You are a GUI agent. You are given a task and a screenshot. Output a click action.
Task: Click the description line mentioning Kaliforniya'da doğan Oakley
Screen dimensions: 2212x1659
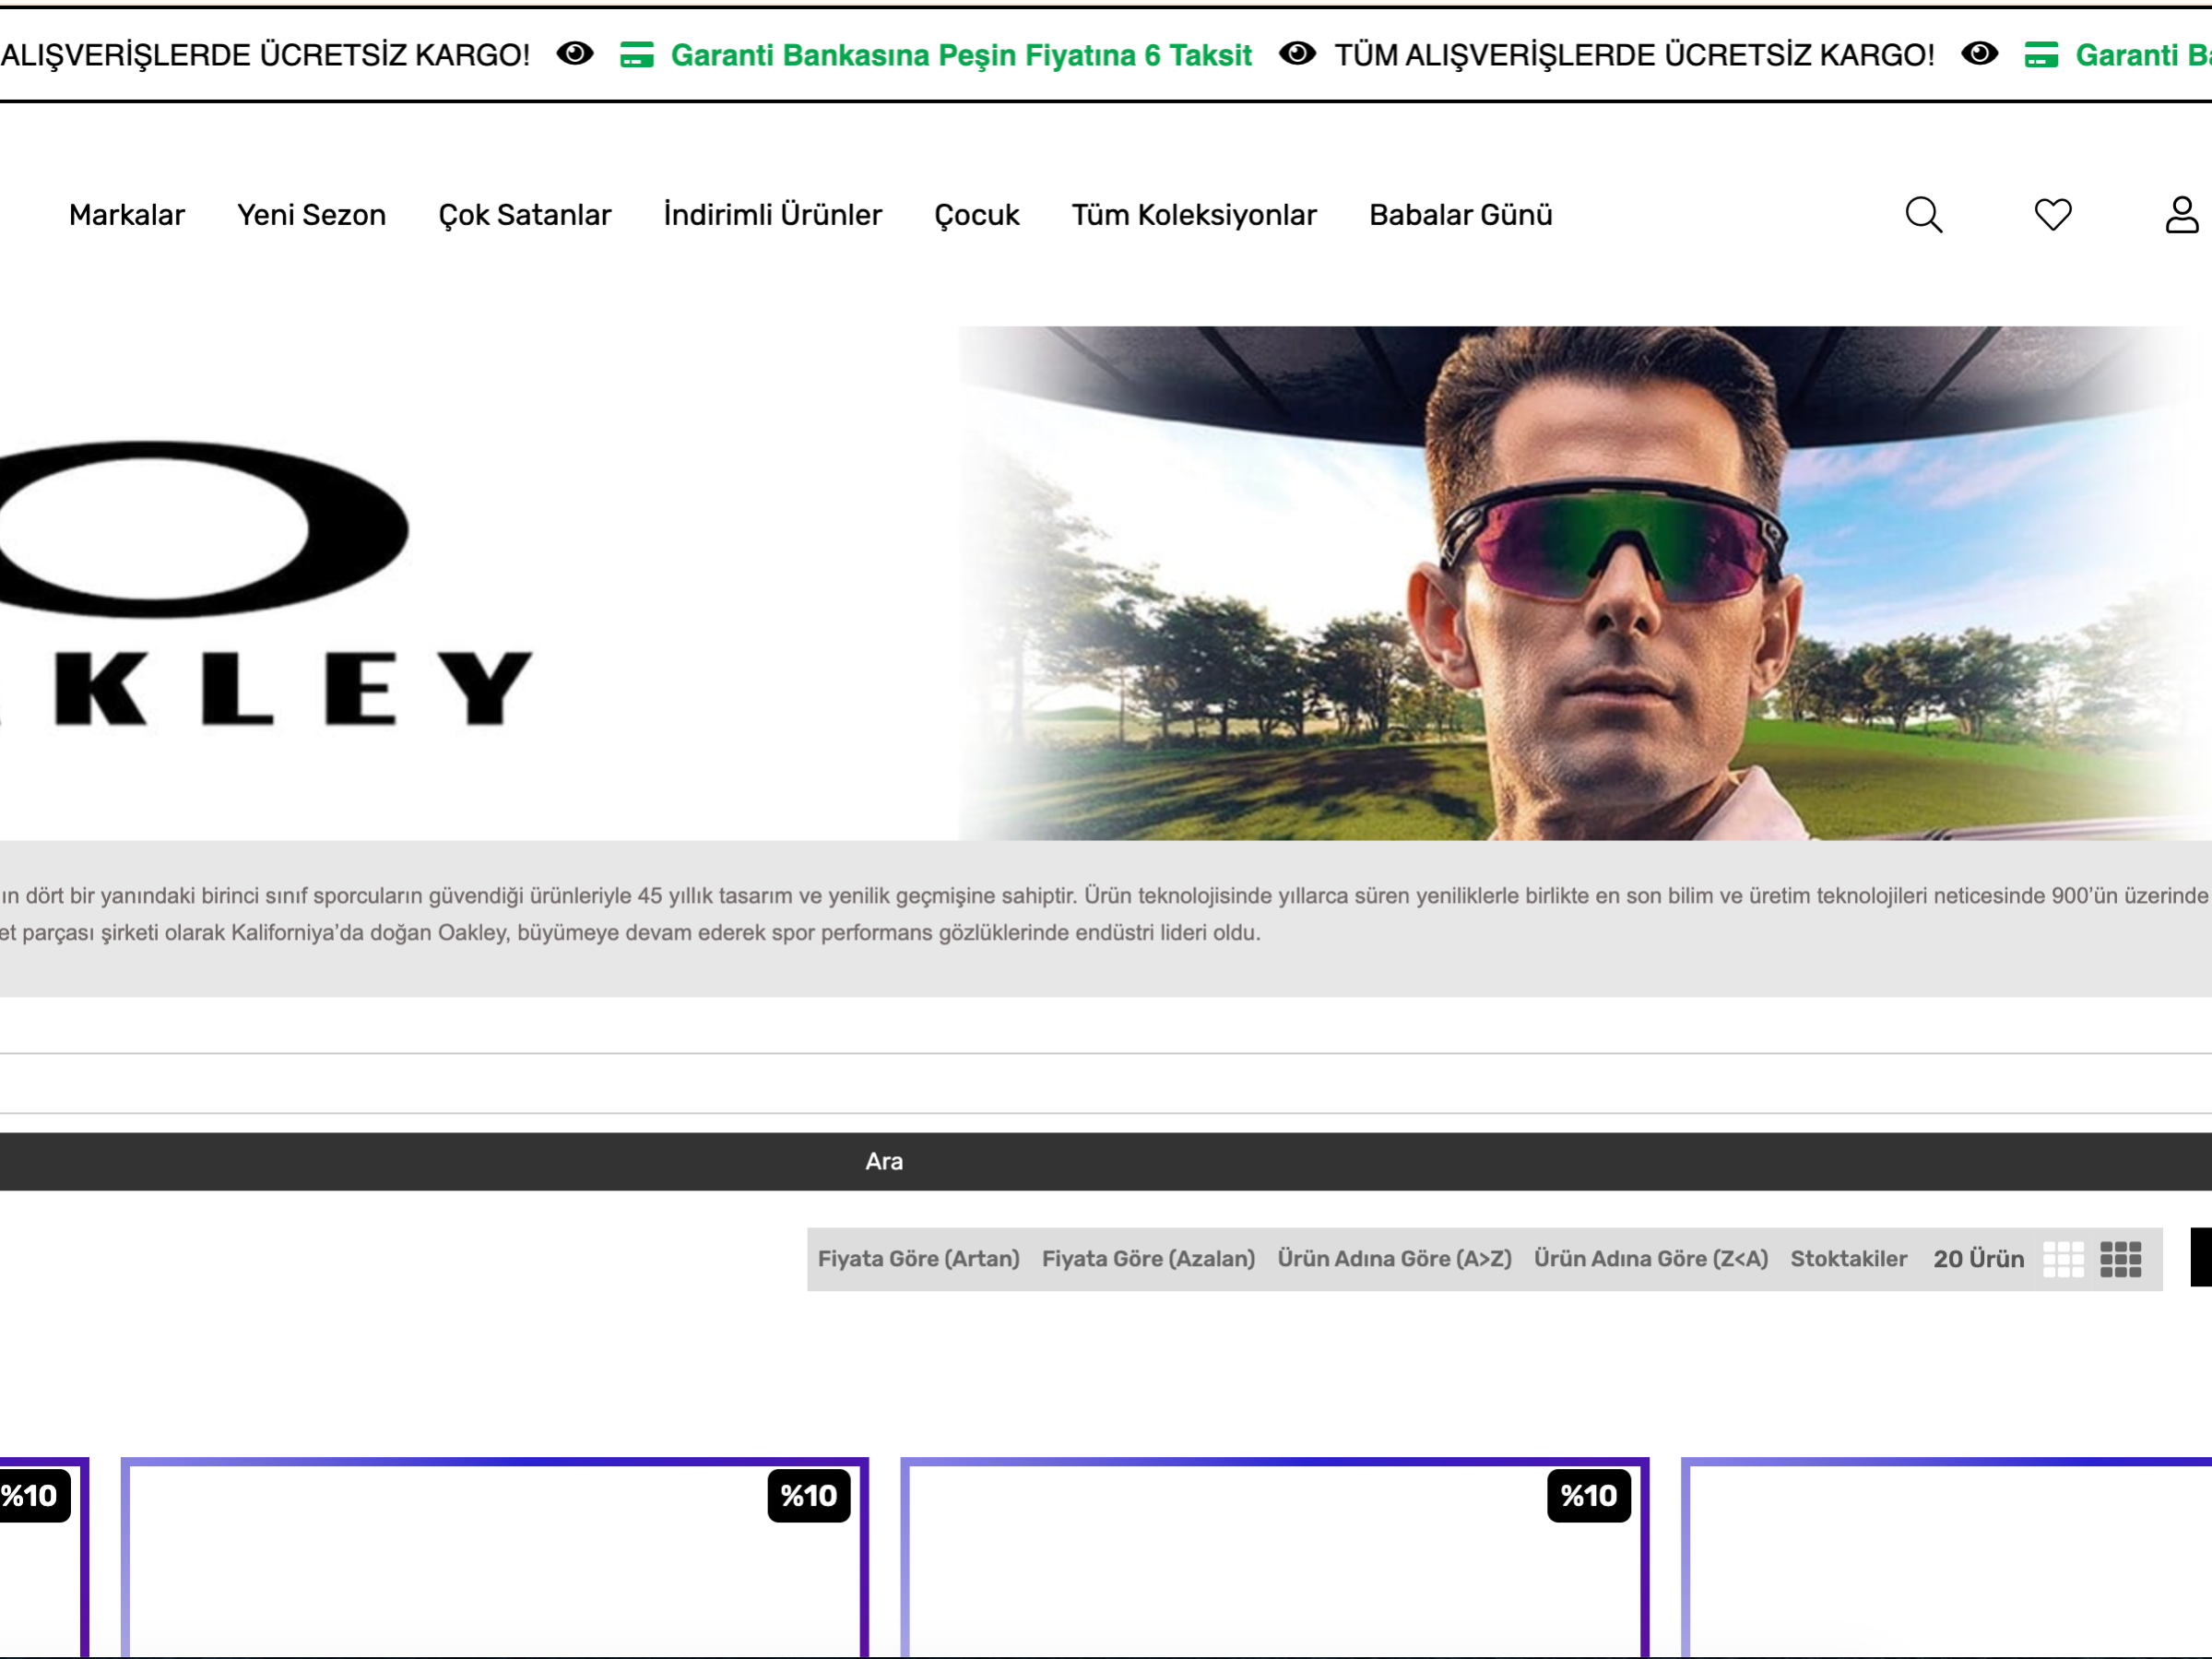pos(630,933)
